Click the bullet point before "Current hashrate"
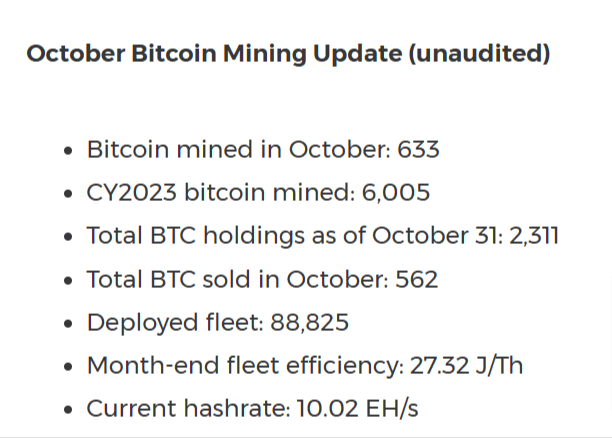The image size is (612, 438). [x=66, y=410]
